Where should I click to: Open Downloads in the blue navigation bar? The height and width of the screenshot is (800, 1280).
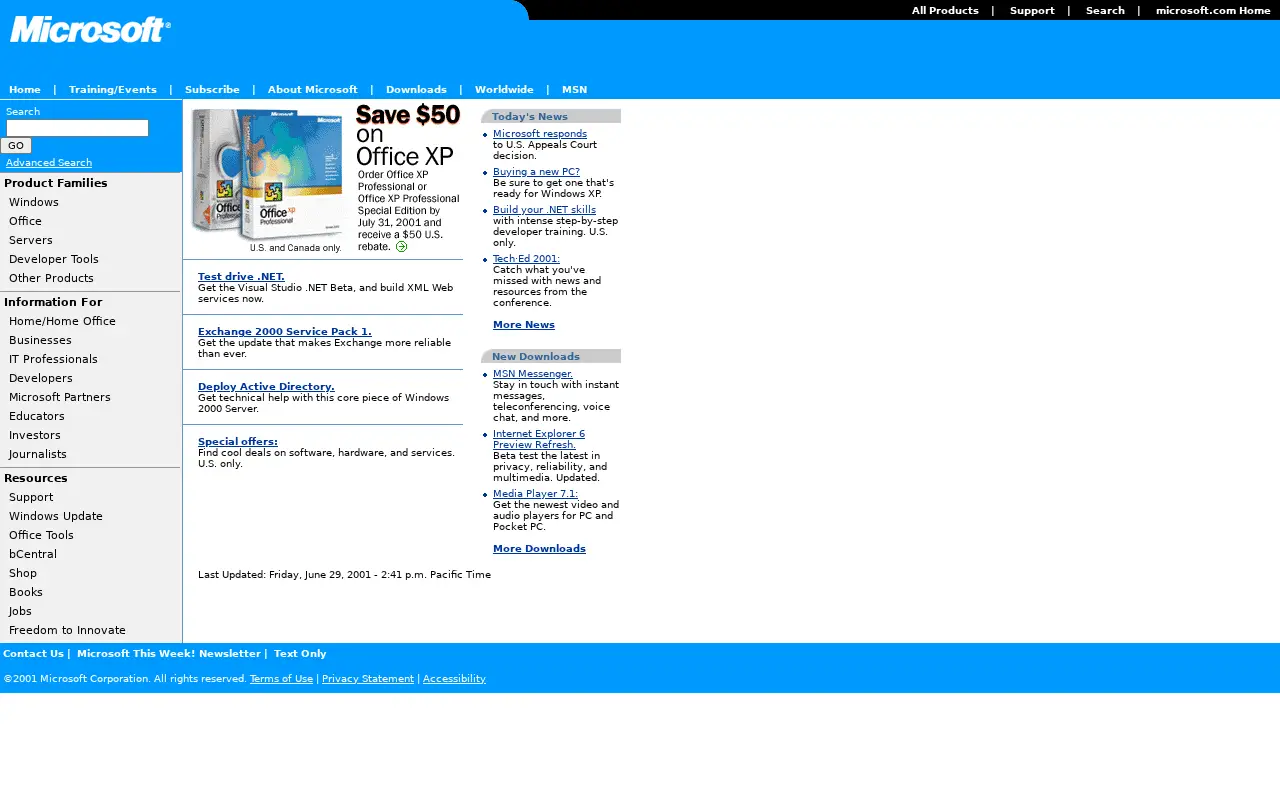coord(416,90)
